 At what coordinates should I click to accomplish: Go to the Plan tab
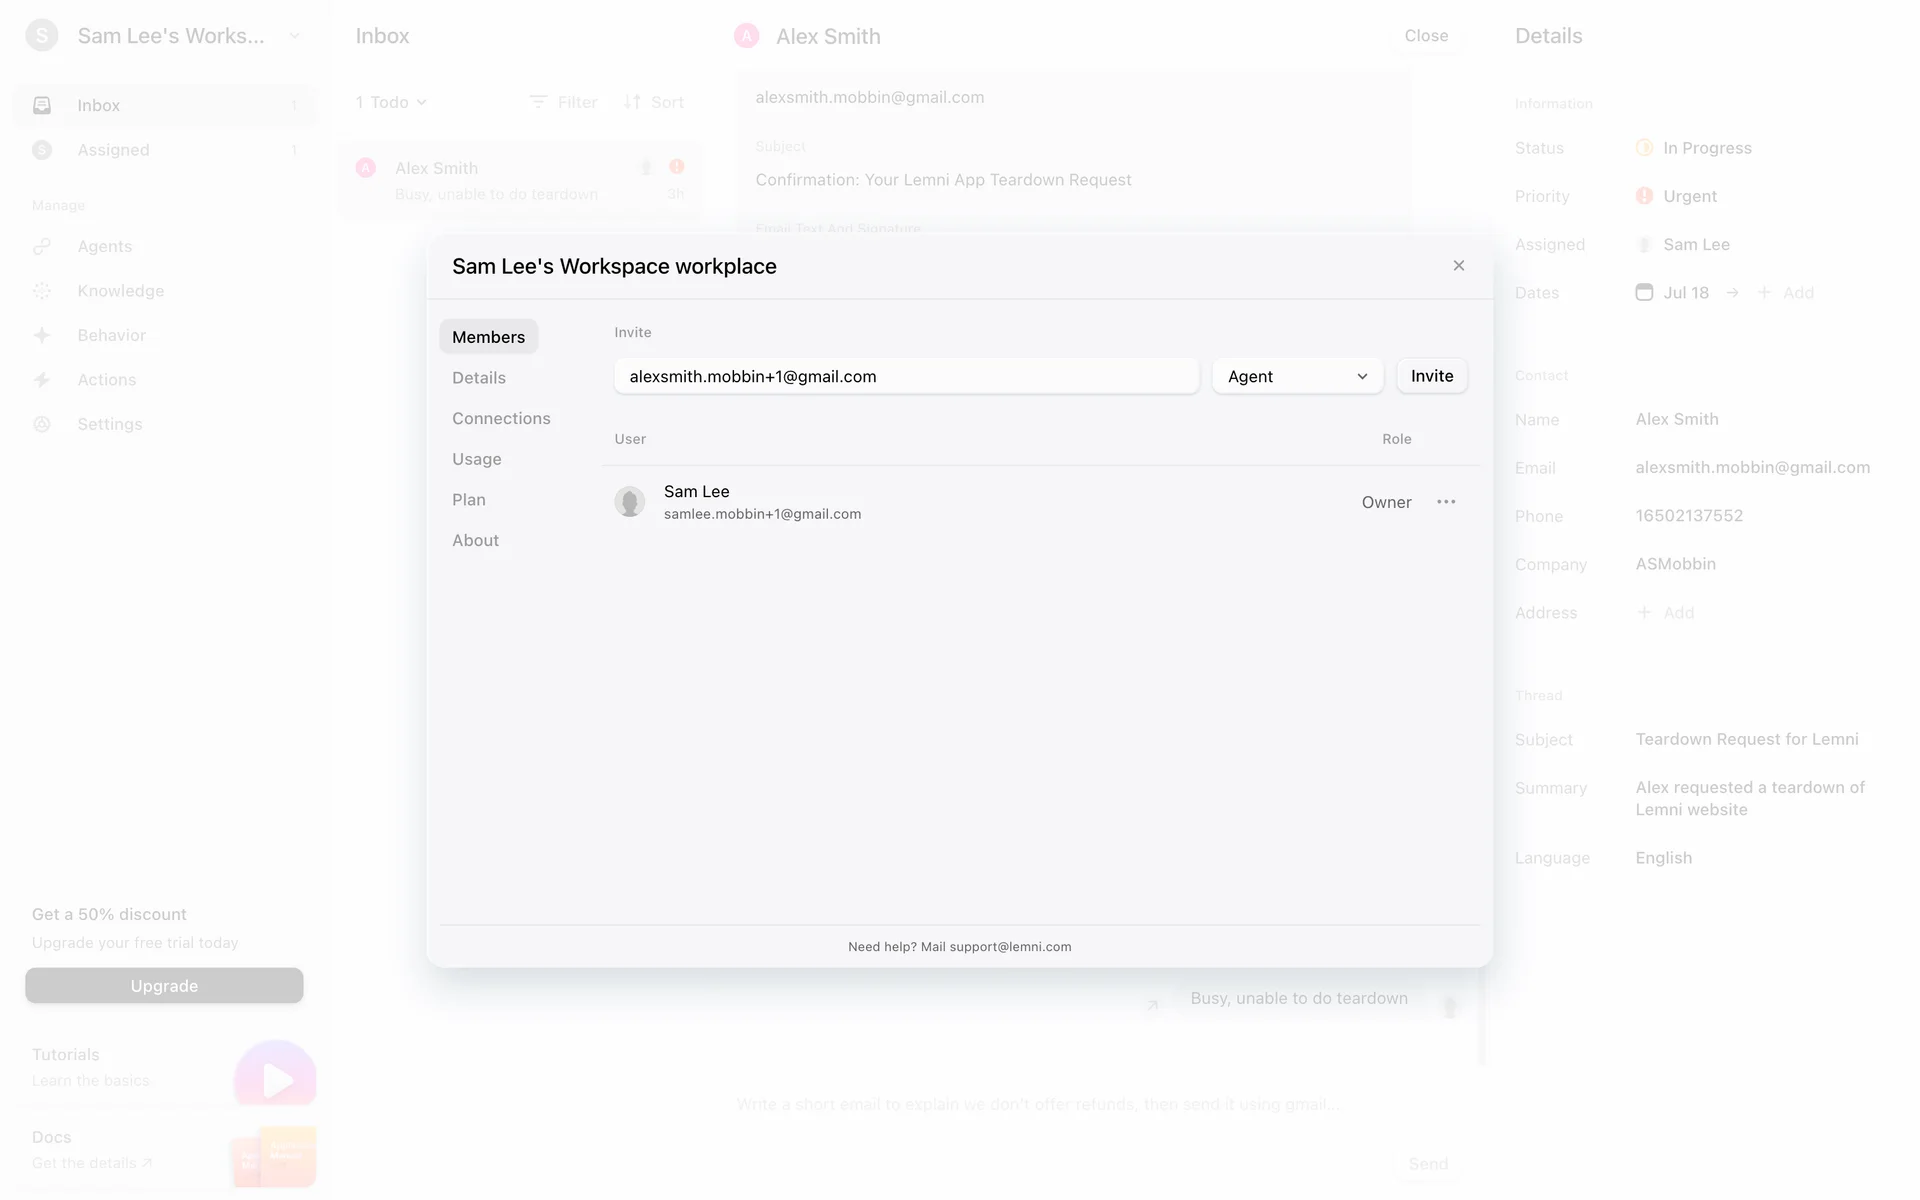(469, 500)
